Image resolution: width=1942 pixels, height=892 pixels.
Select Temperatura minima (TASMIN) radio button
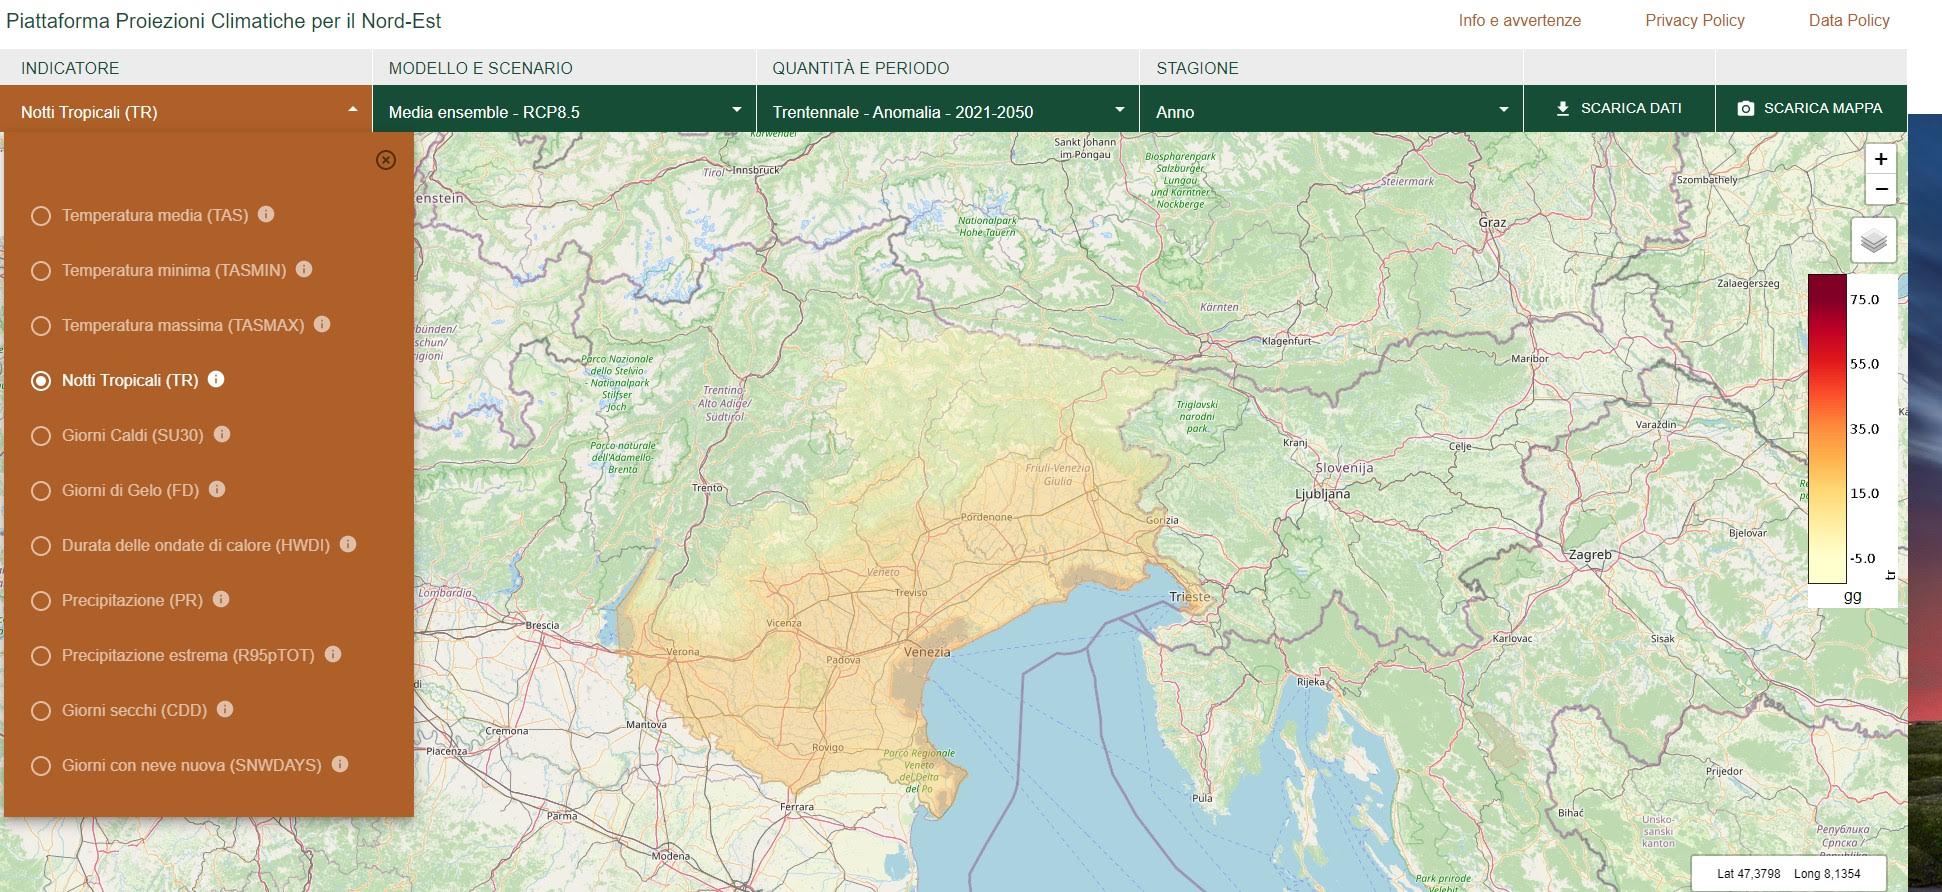41,271
